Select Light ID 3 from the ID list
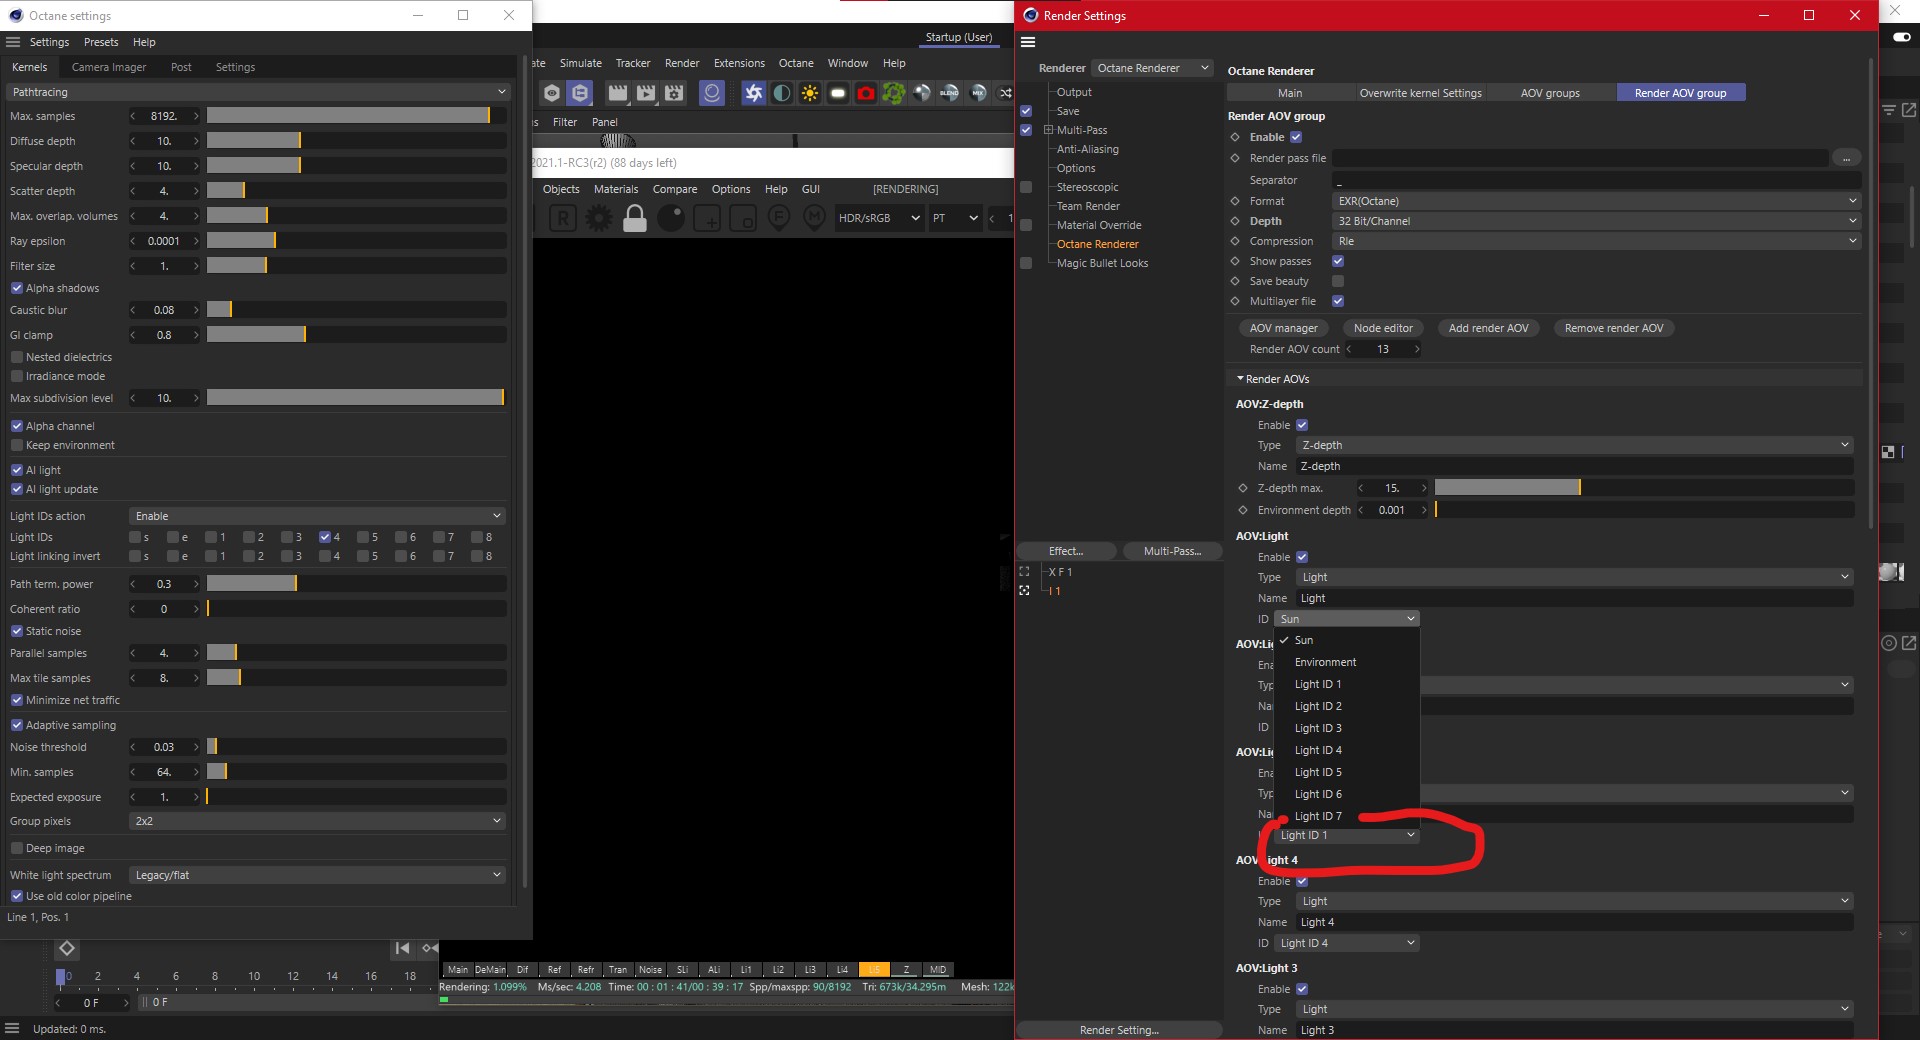 tap(1318, 728)
